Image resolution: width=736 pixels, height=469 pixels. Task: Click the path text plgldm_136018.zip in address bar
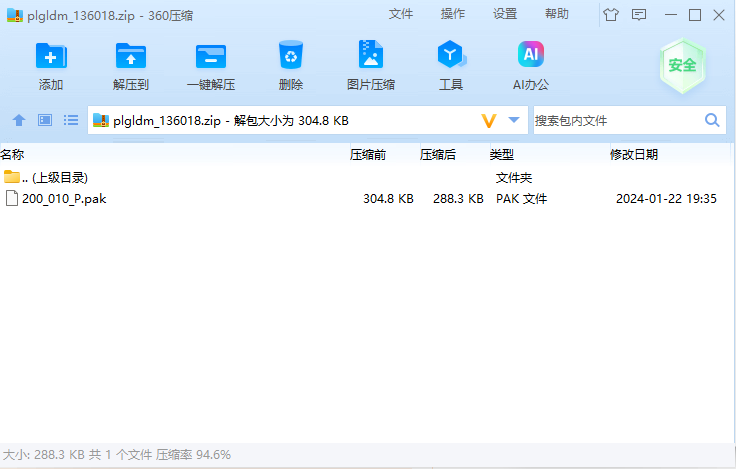click(167, 121)
